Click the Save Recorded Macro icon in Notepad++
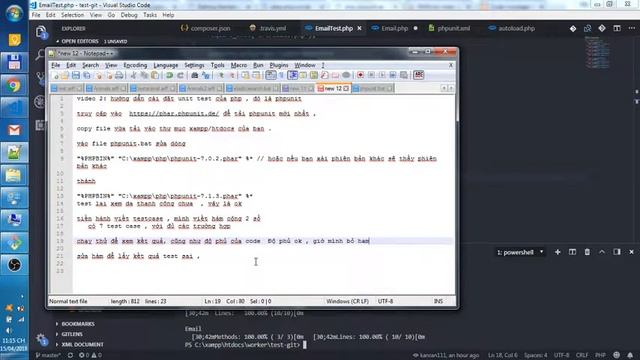Screen dimensions: 640x360 tap(404, 76)
